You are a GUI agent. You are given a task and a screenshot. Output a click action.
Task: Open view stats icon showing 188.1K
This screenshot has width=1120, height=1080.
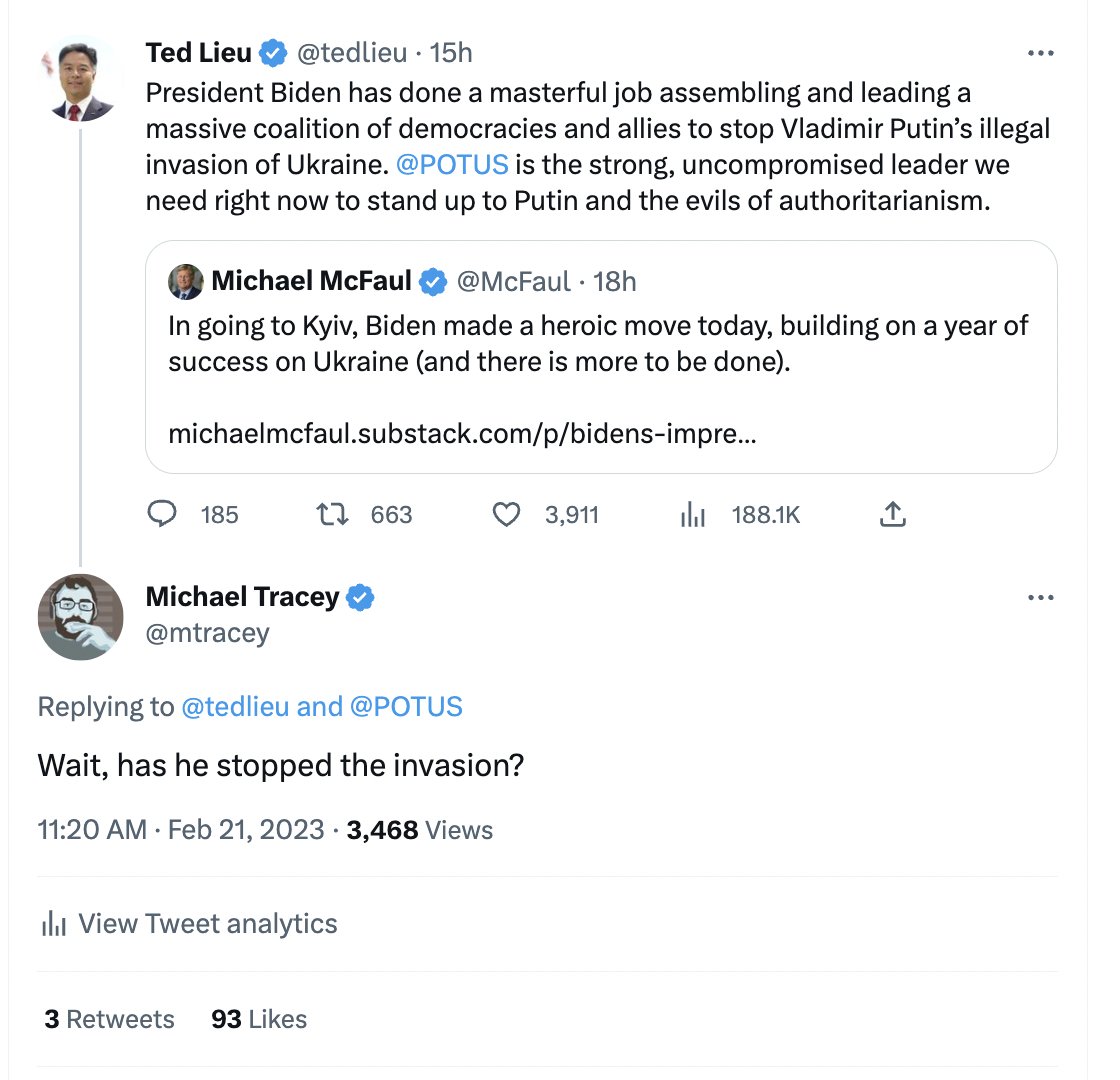pos(693,514)
